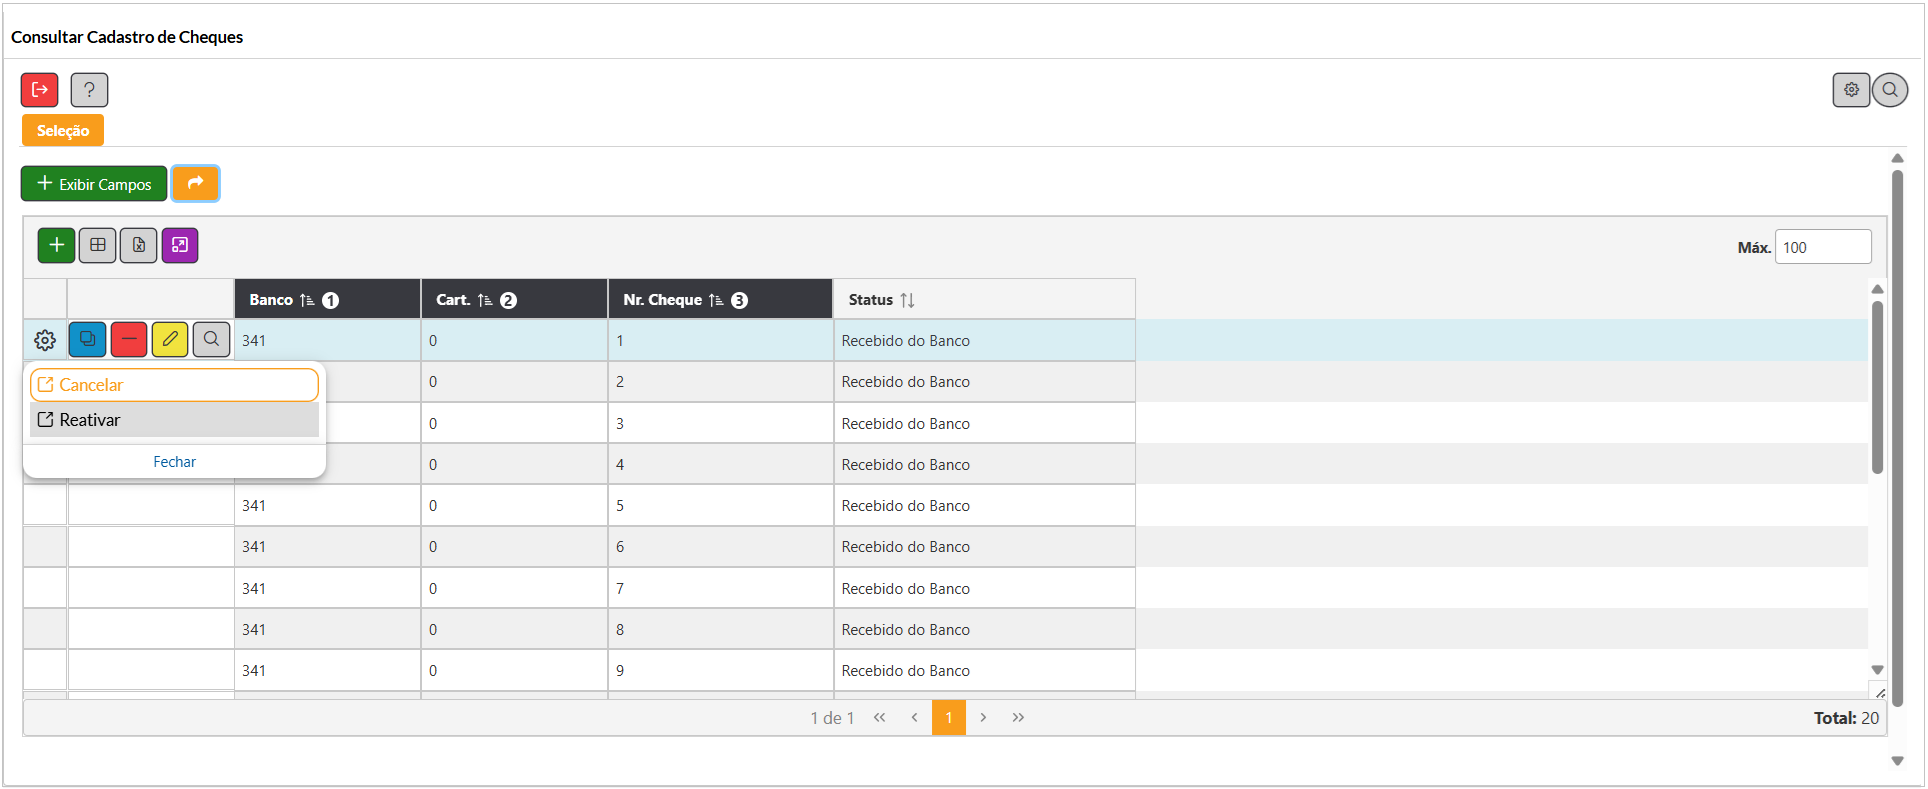Click the row's magnifier view icon
Viewport: 1928px width, 789px height.
(211, 340)
